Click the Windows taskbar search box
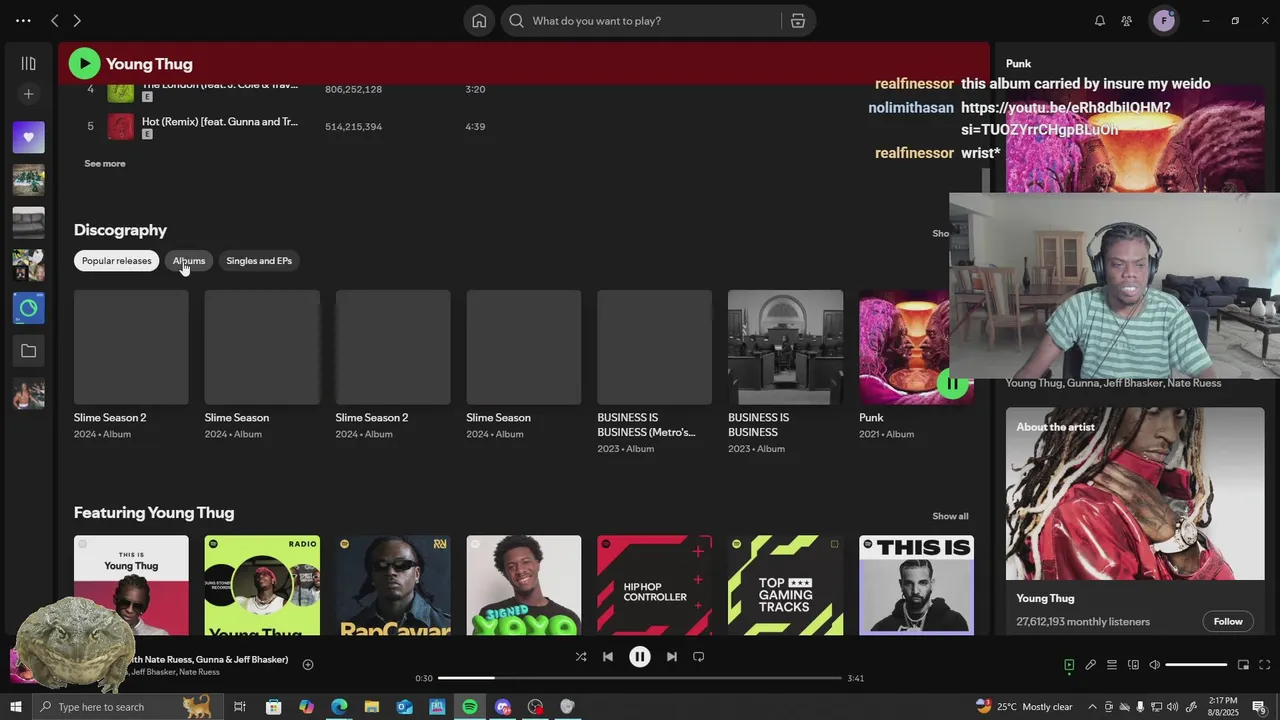The height and width of the screenshot is (720, 1280). point(127,707)
